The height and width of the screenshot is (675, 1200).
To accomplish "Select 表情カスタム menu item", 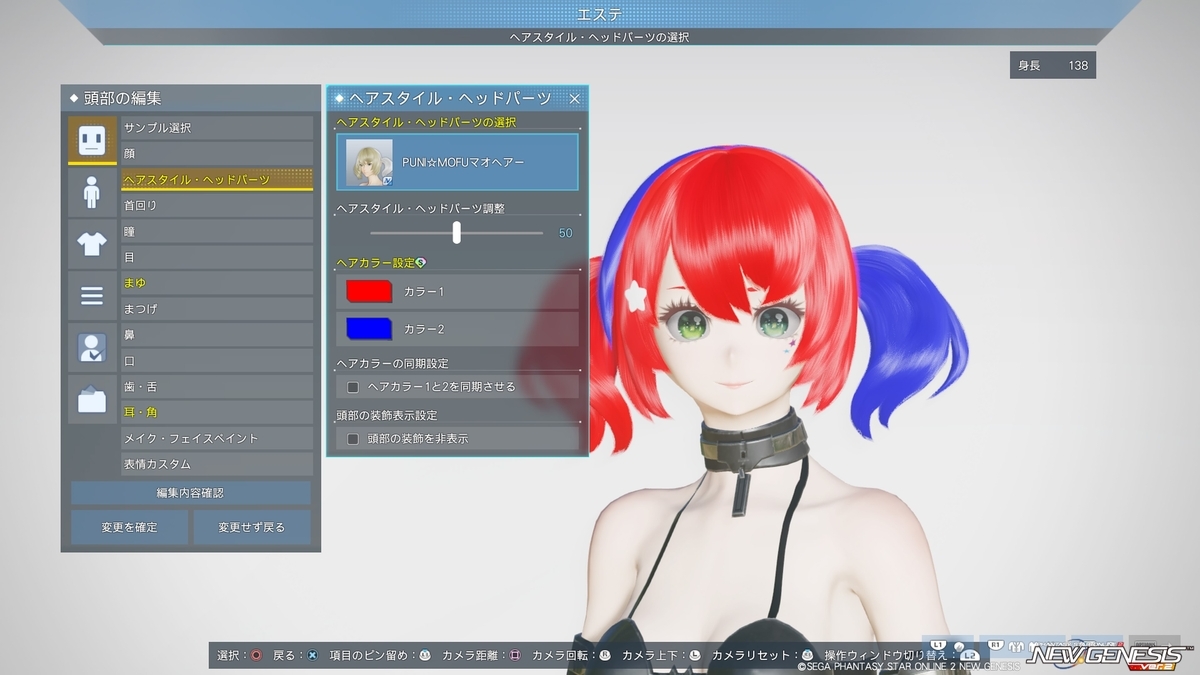I will coord(217,464).
